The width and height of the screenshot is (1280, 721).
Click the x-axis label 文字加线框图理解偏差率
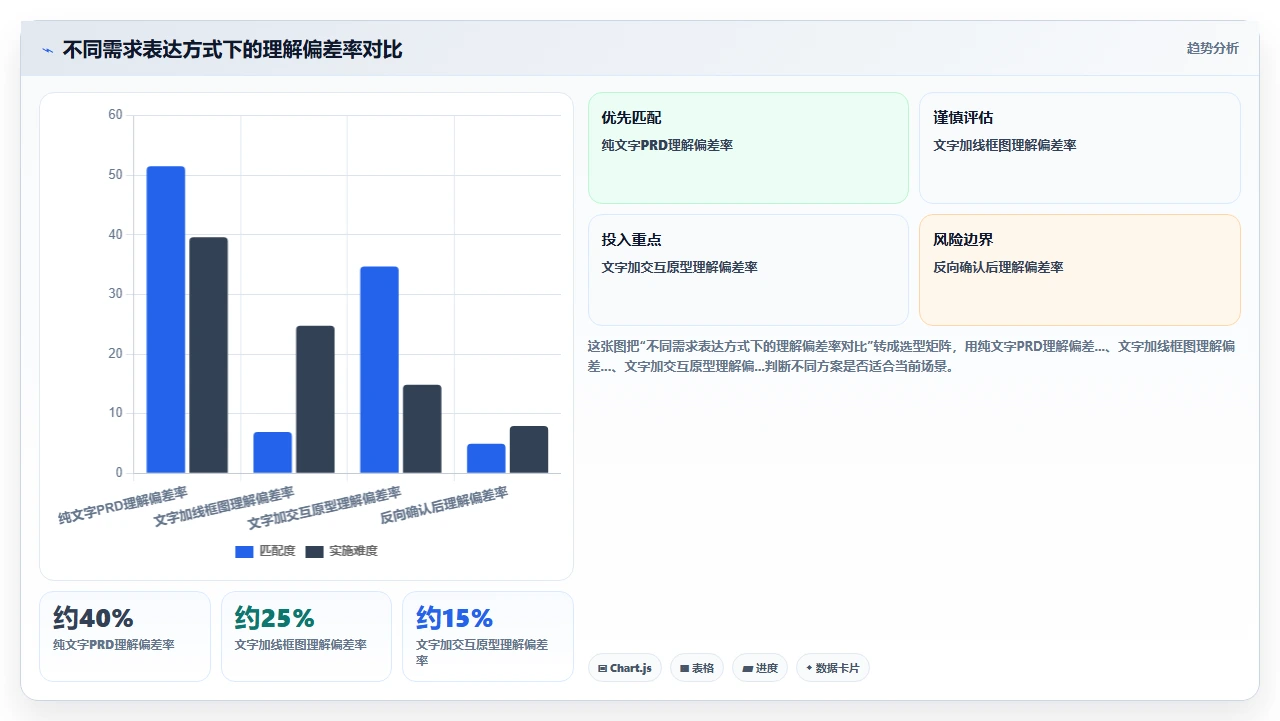pos(224,508)
